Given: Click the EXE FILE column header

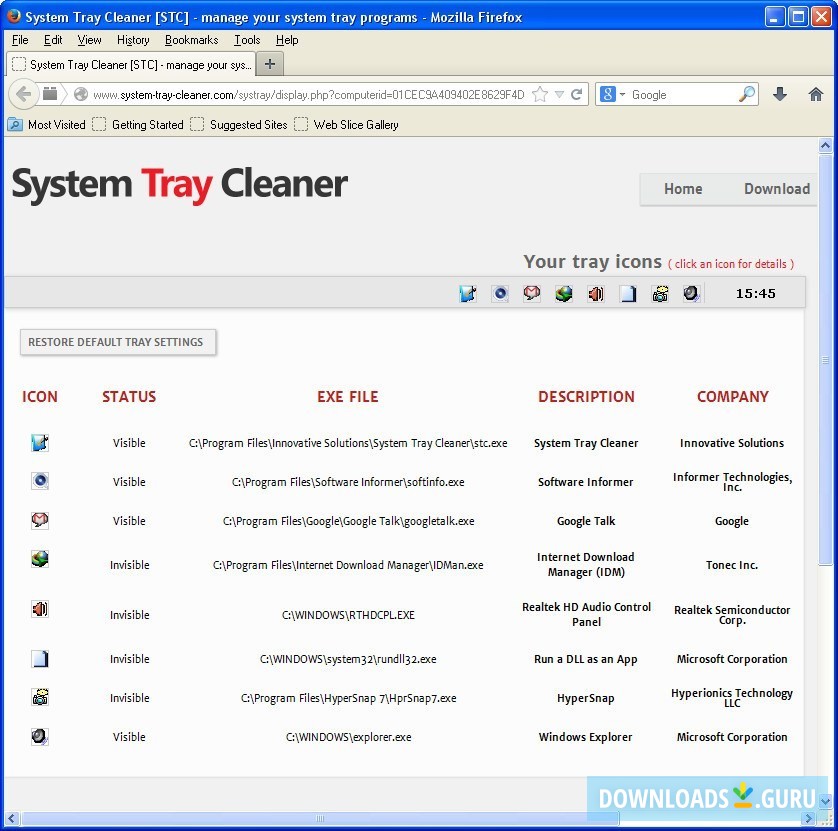Looking at the screenshot, I should tap(347, 397).
